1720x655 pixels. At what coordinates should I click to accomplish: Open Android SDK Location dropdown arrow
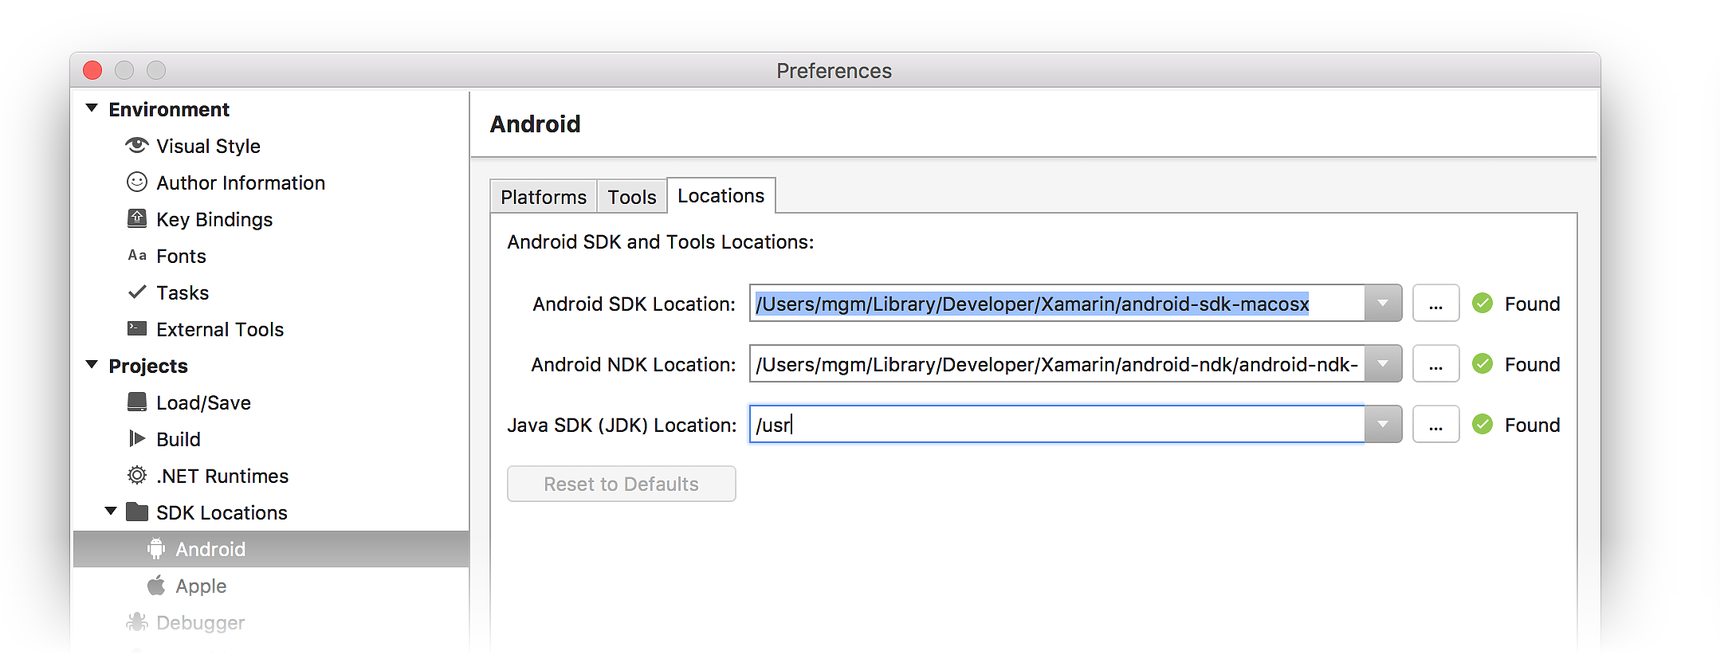click(1382, 304)
